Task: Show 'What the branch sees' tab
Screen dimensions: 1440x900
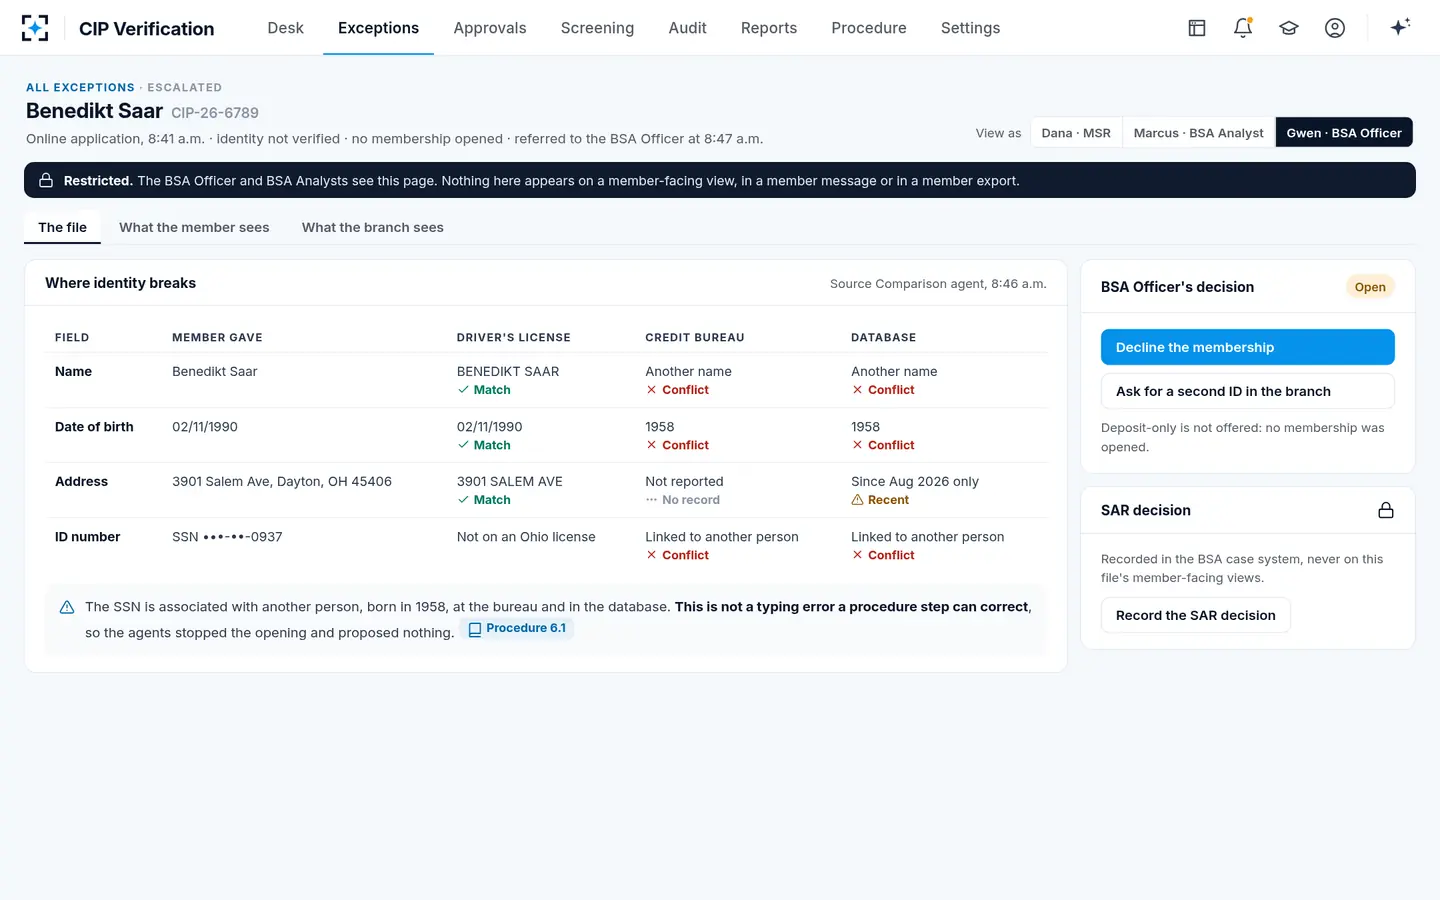Action: tap(373, 227)
